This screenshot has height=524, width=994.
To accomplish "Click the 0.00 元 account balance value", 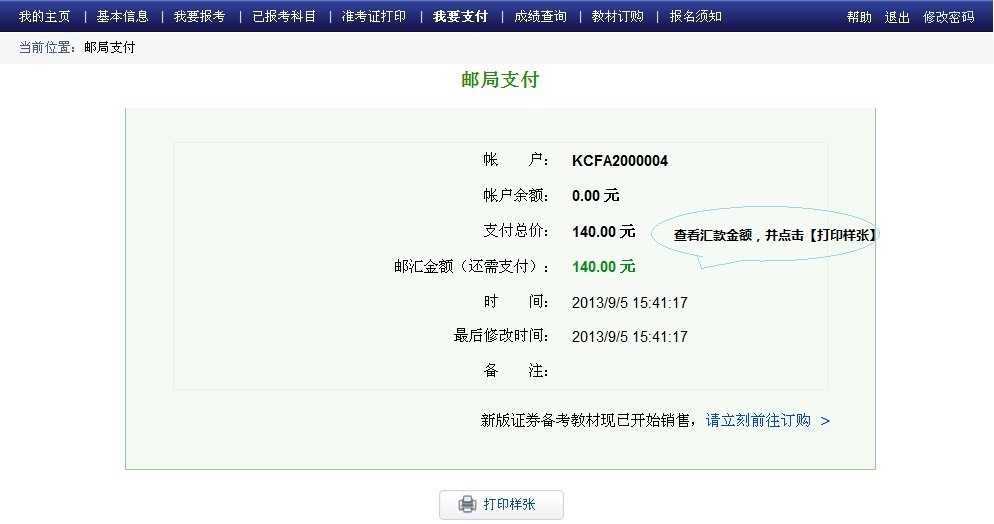I will 595,196.
